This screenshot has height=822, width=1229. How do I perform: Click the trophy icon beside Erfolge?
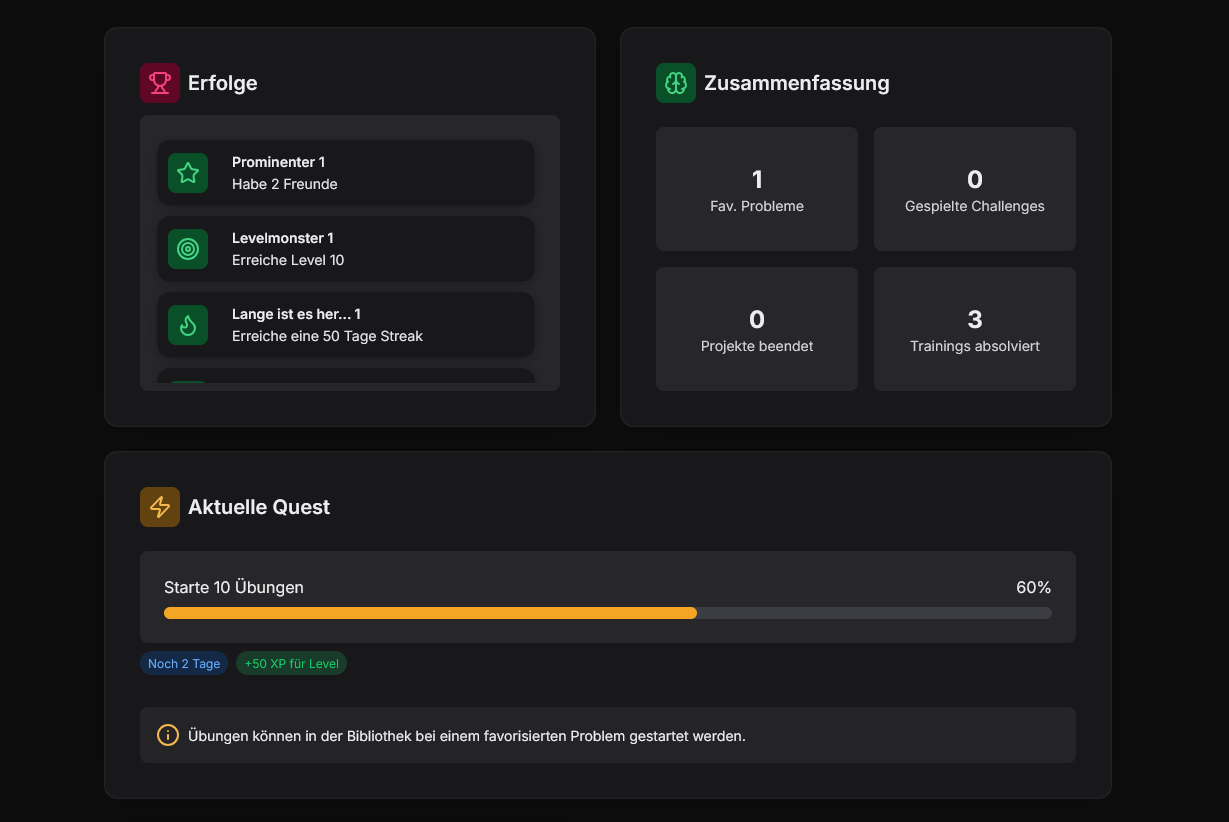tap(160, 83)
